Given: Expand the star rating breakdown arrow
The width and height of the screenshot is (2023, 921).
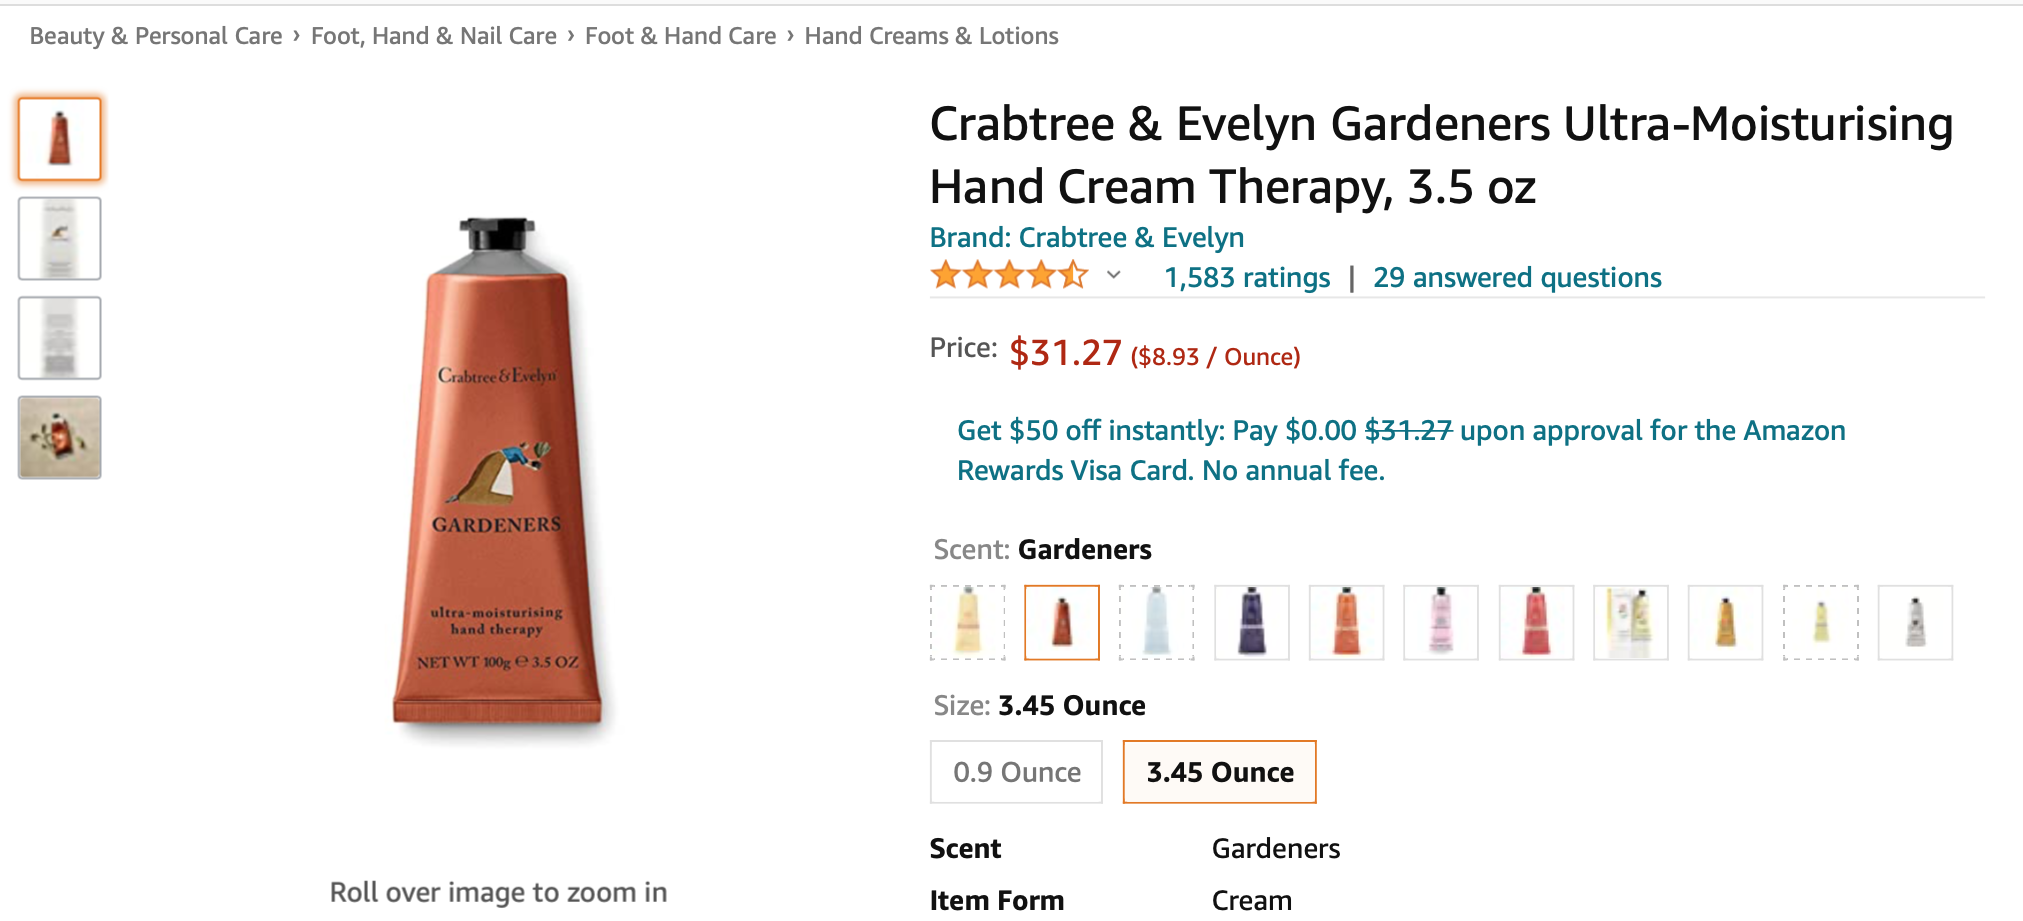Looking at the screenshot, I should [1113, 275].
